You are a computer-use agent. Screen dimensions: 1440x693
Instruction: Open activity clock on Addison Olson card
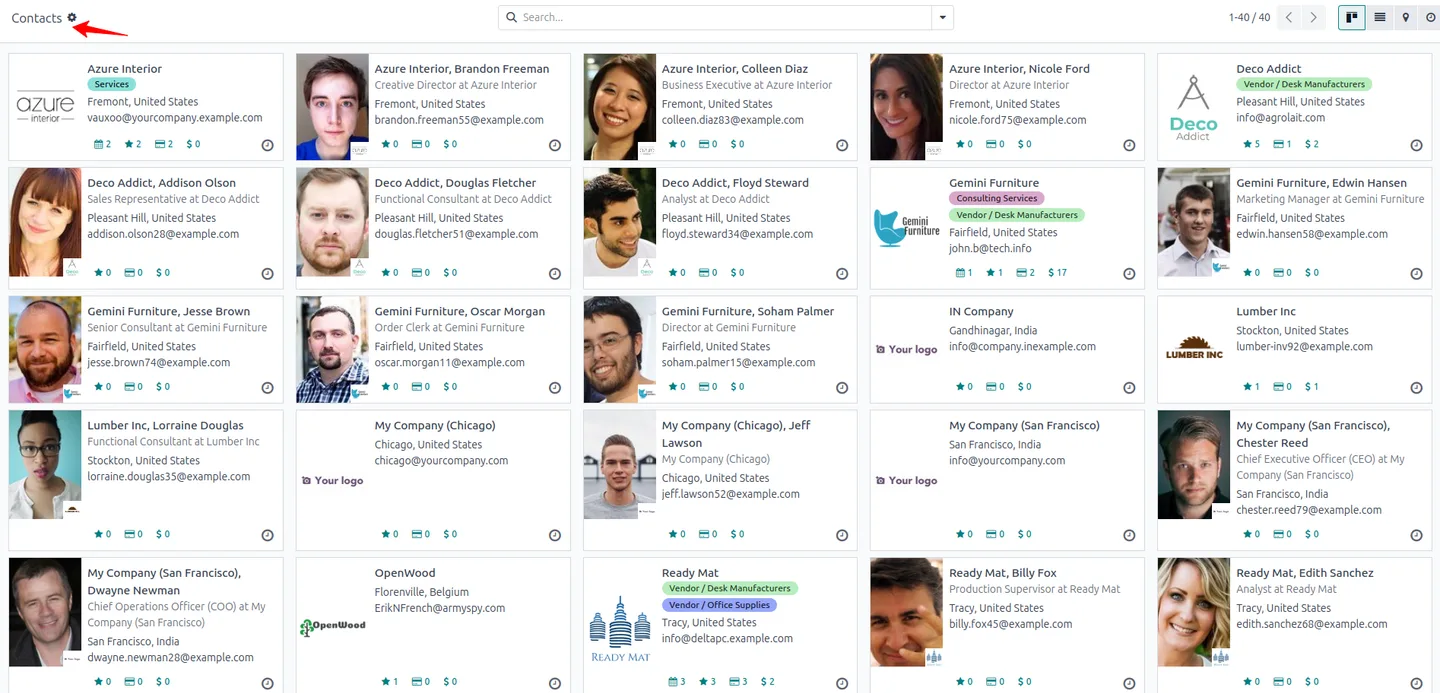tap(267, 273)
